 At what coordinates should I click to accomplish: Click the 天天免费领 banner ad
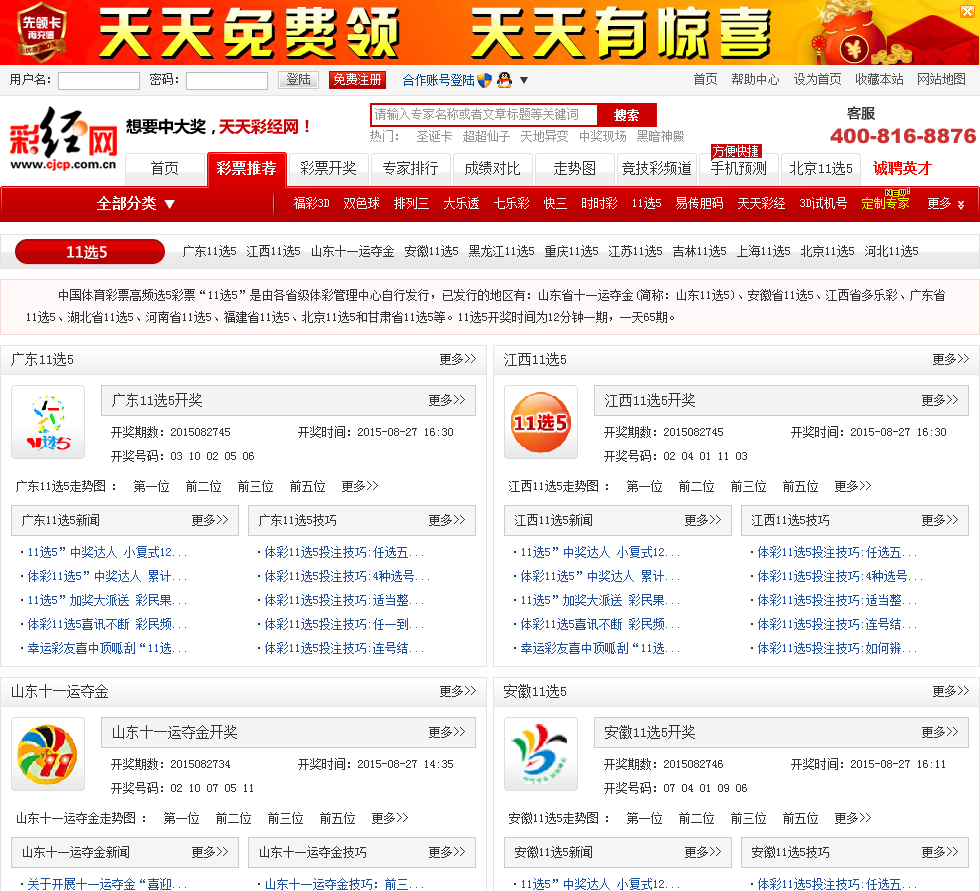coord(250,32)
